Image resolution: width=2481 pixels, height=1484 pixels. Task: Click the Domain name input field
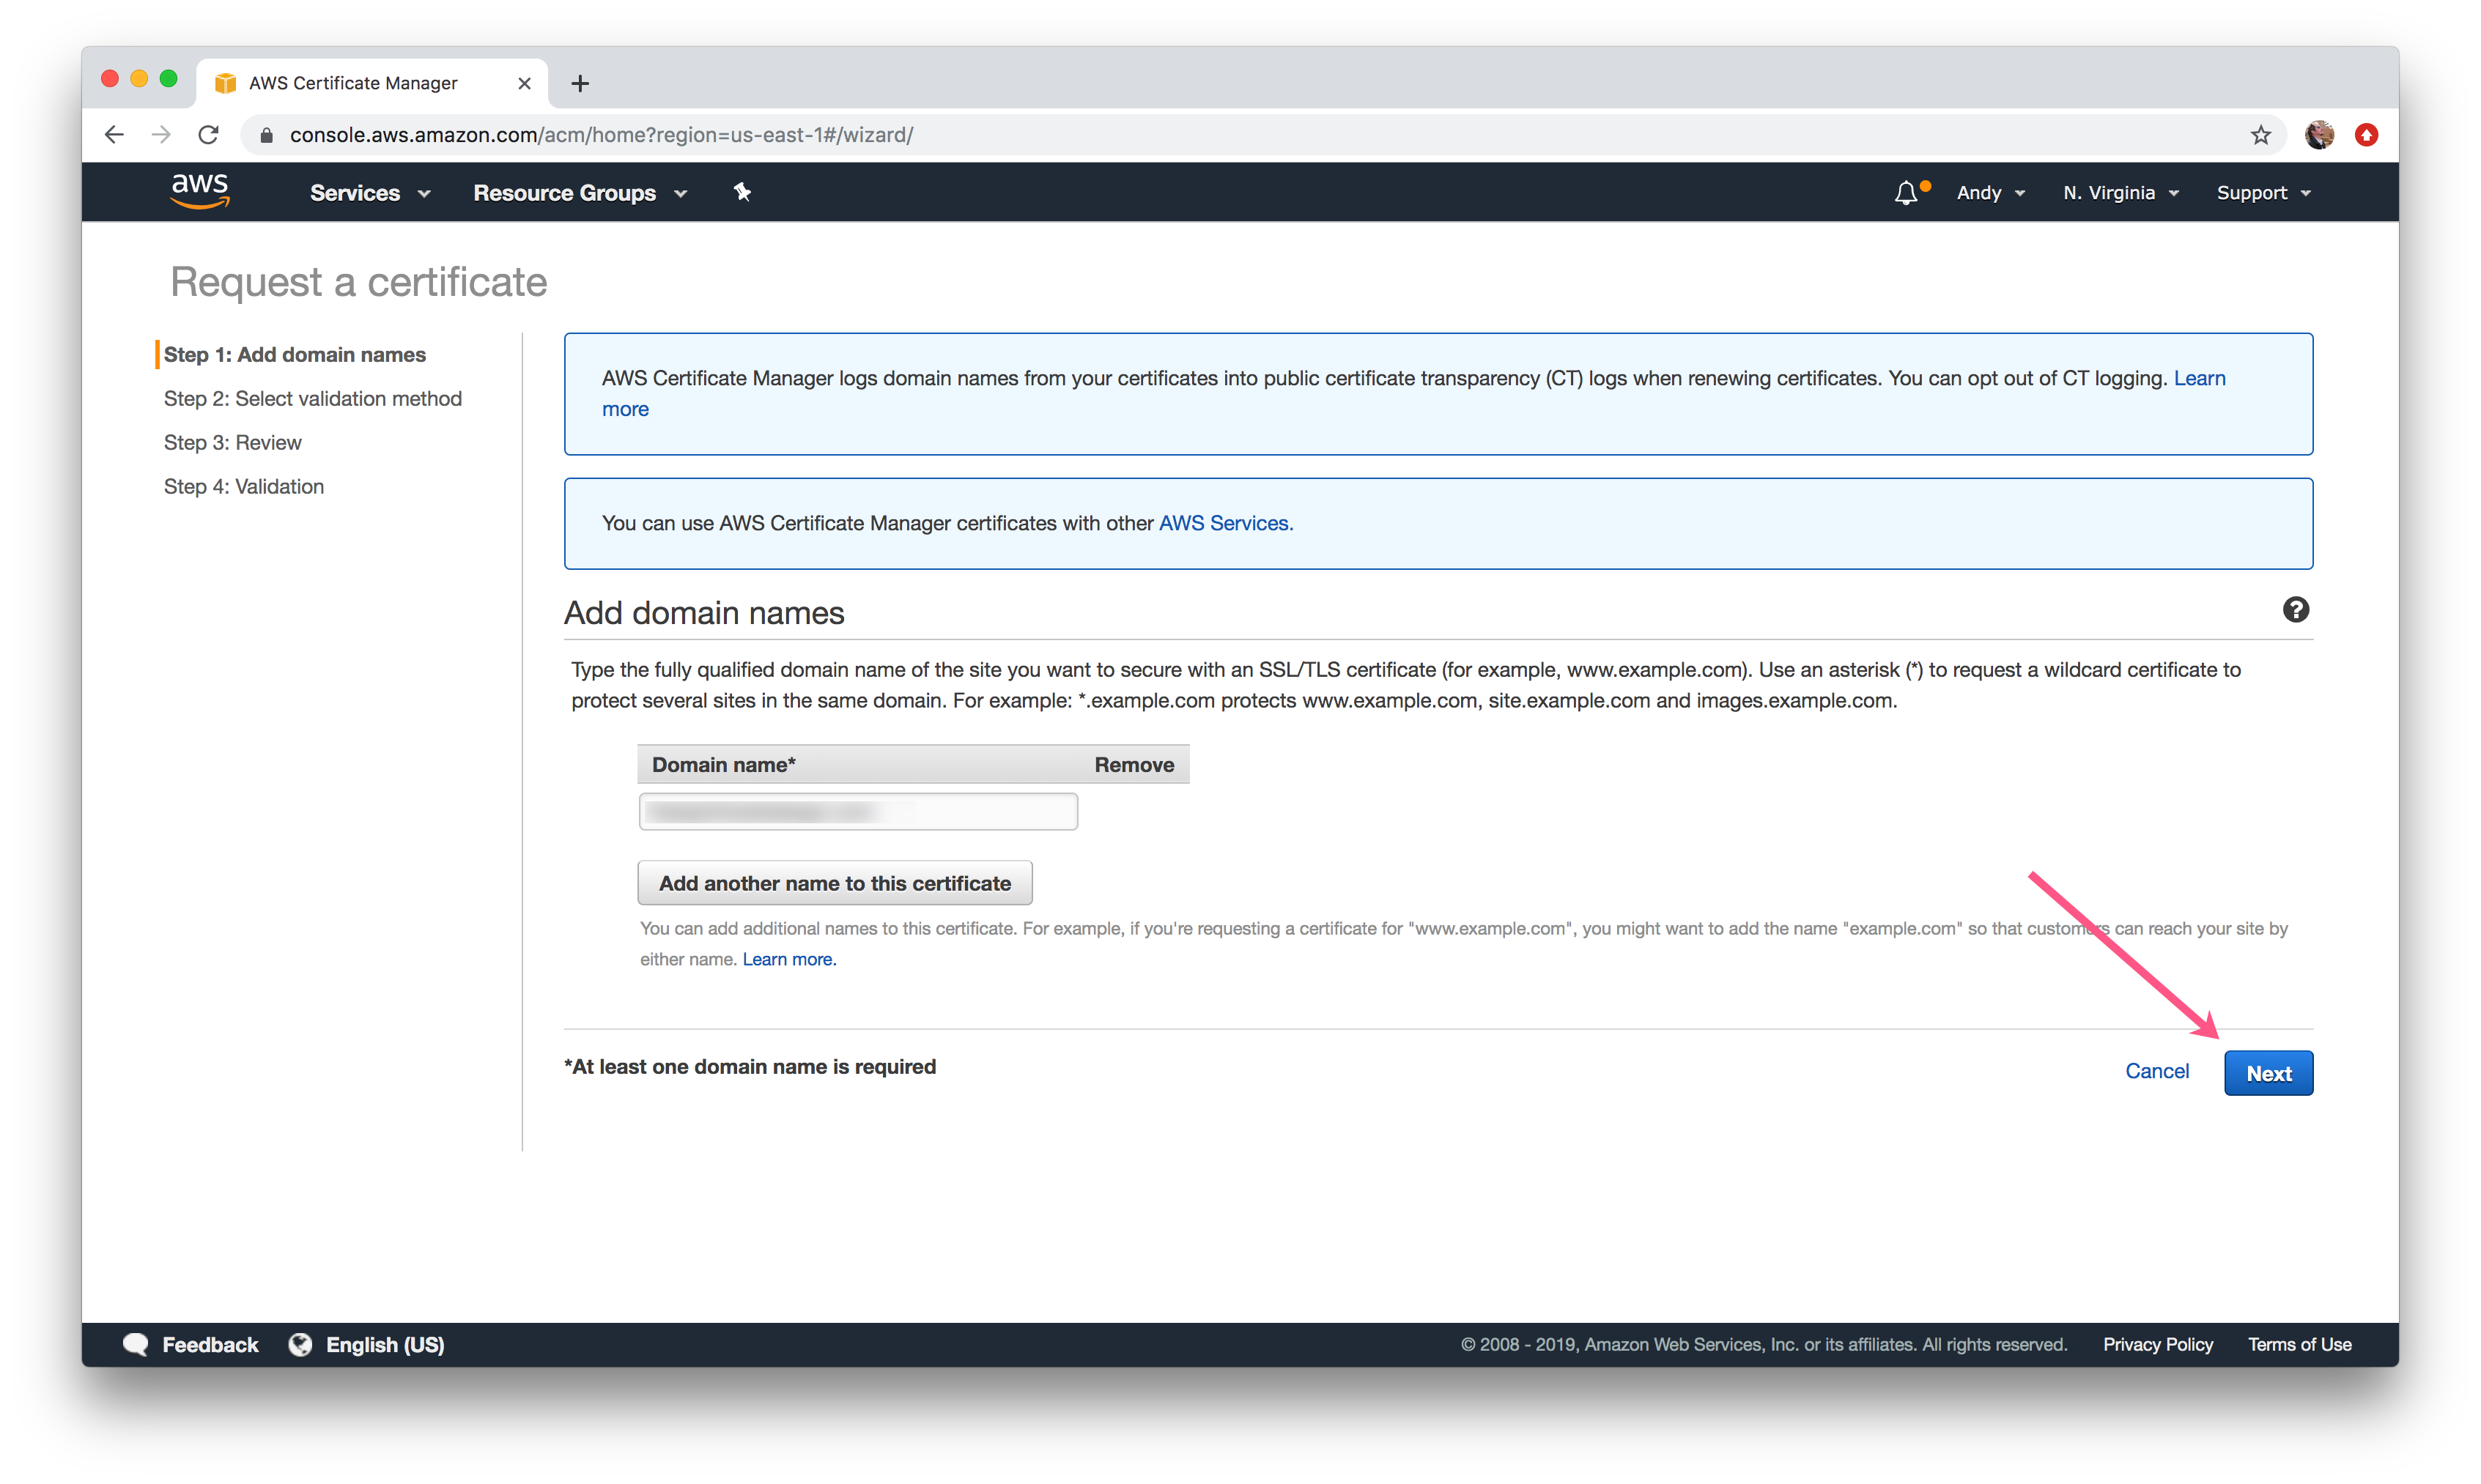(x=858, y=811)
